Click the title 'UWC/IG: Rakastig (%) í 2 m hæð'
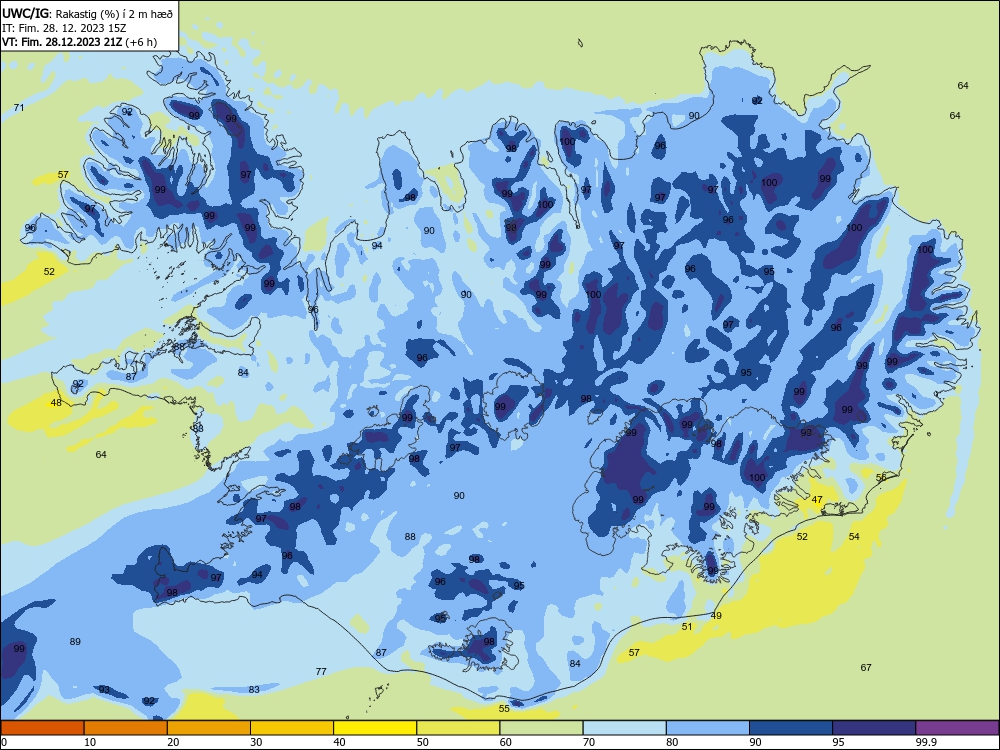The image size is (1000, 750). 87,12
